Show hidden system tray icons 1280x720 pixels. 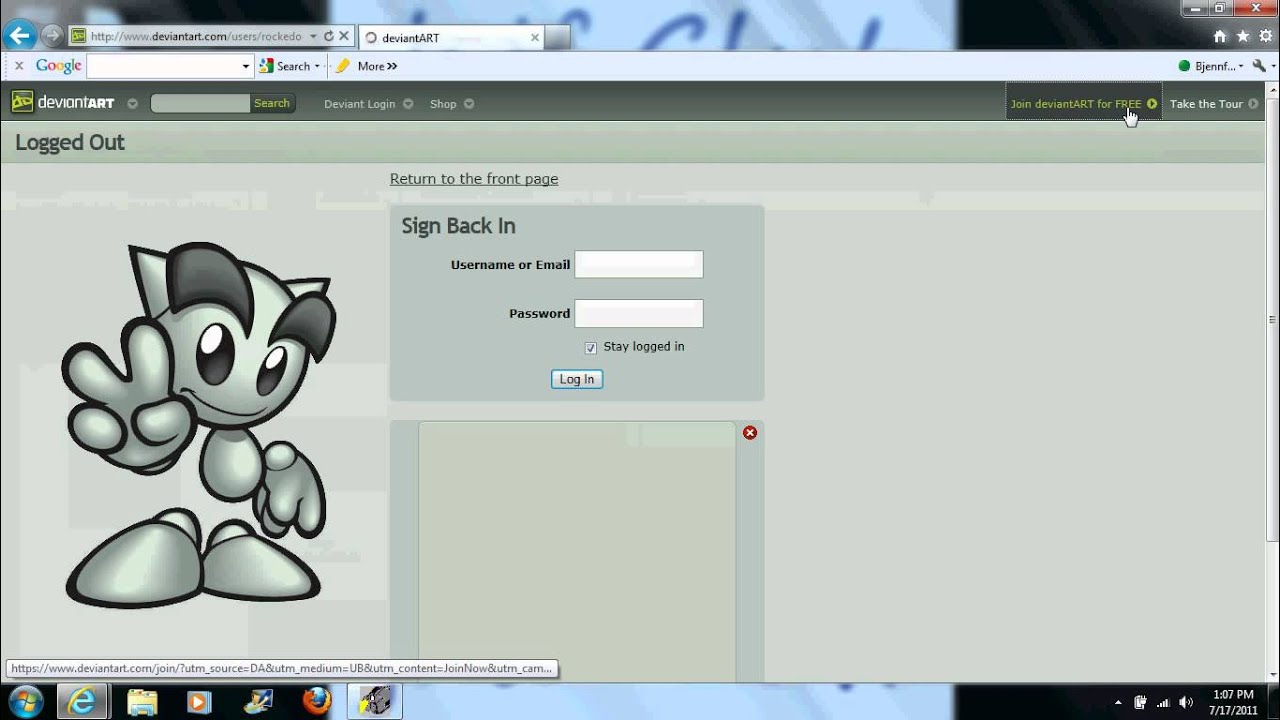pyautogui.click(x=1118, y=702)
